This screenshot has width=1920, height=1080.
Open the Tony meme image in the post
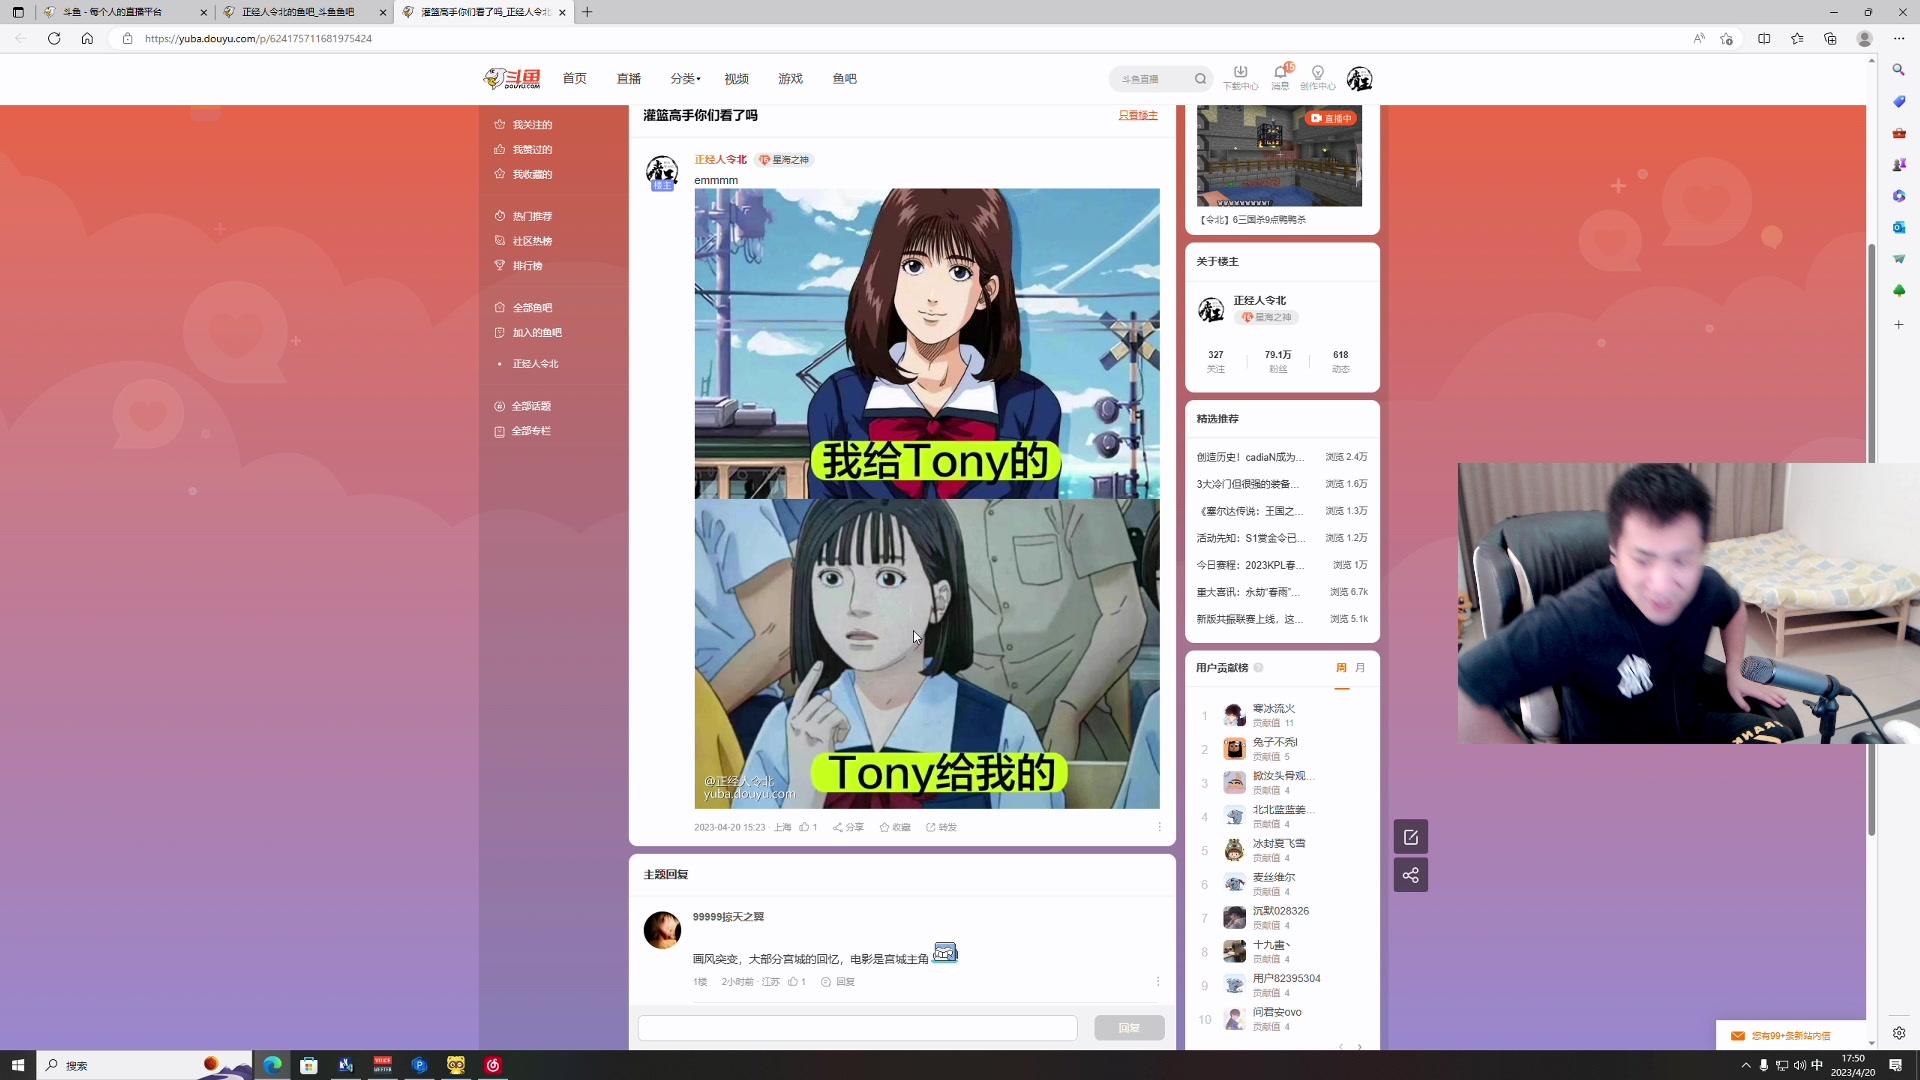coord(927,498)
